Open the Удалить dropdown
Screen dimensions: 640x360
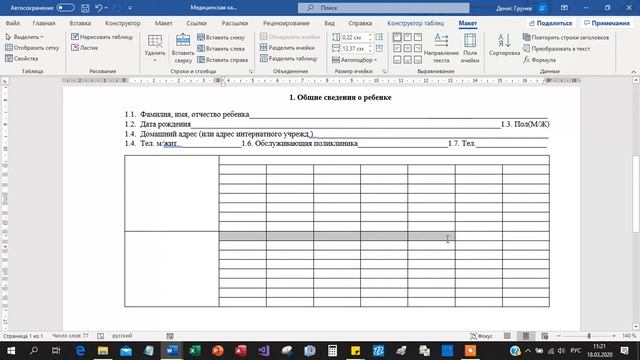(155, 49)
